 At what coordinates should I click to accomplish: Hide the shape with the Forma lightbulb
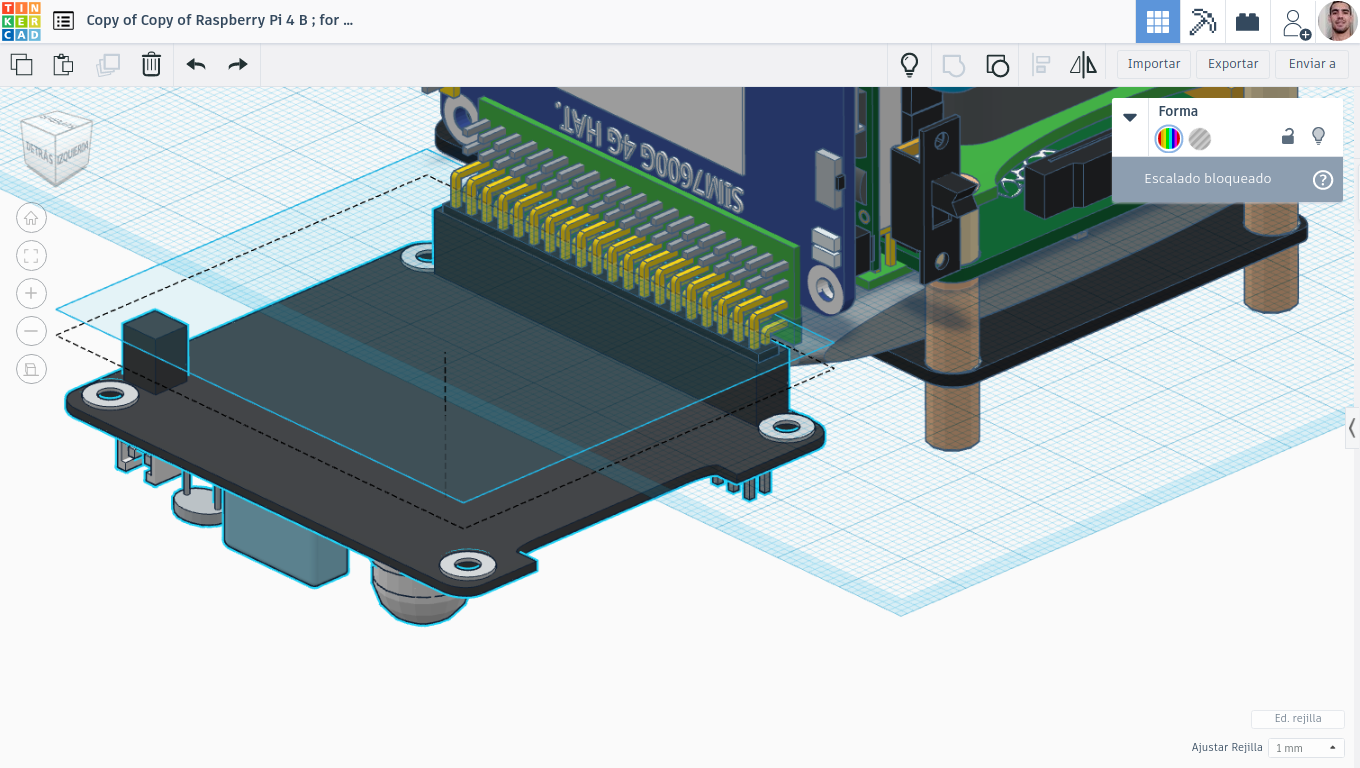coord(1318,136)
